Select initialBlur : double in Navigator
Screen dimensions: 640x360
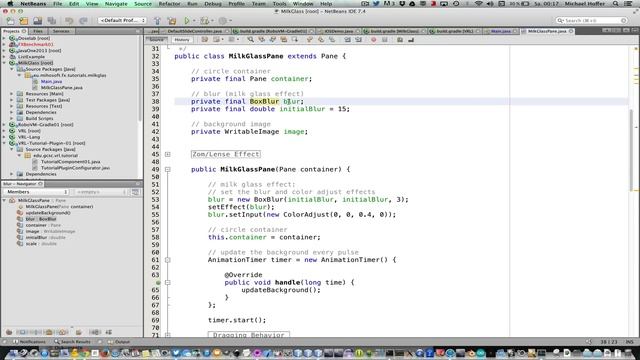click(x=45, y=237)
